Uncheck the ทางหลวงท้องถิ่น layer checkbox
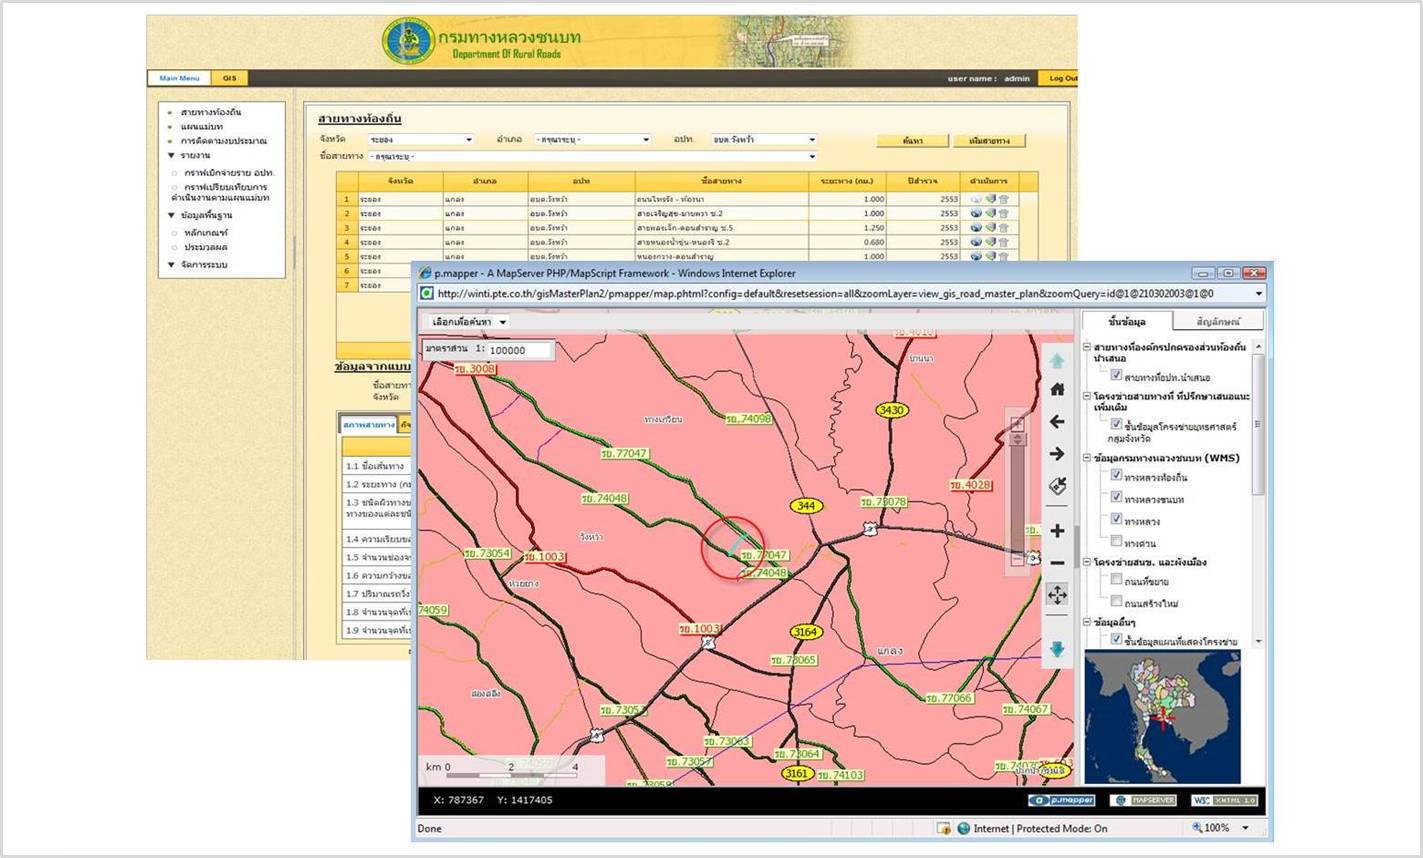 pos(1116,475)
